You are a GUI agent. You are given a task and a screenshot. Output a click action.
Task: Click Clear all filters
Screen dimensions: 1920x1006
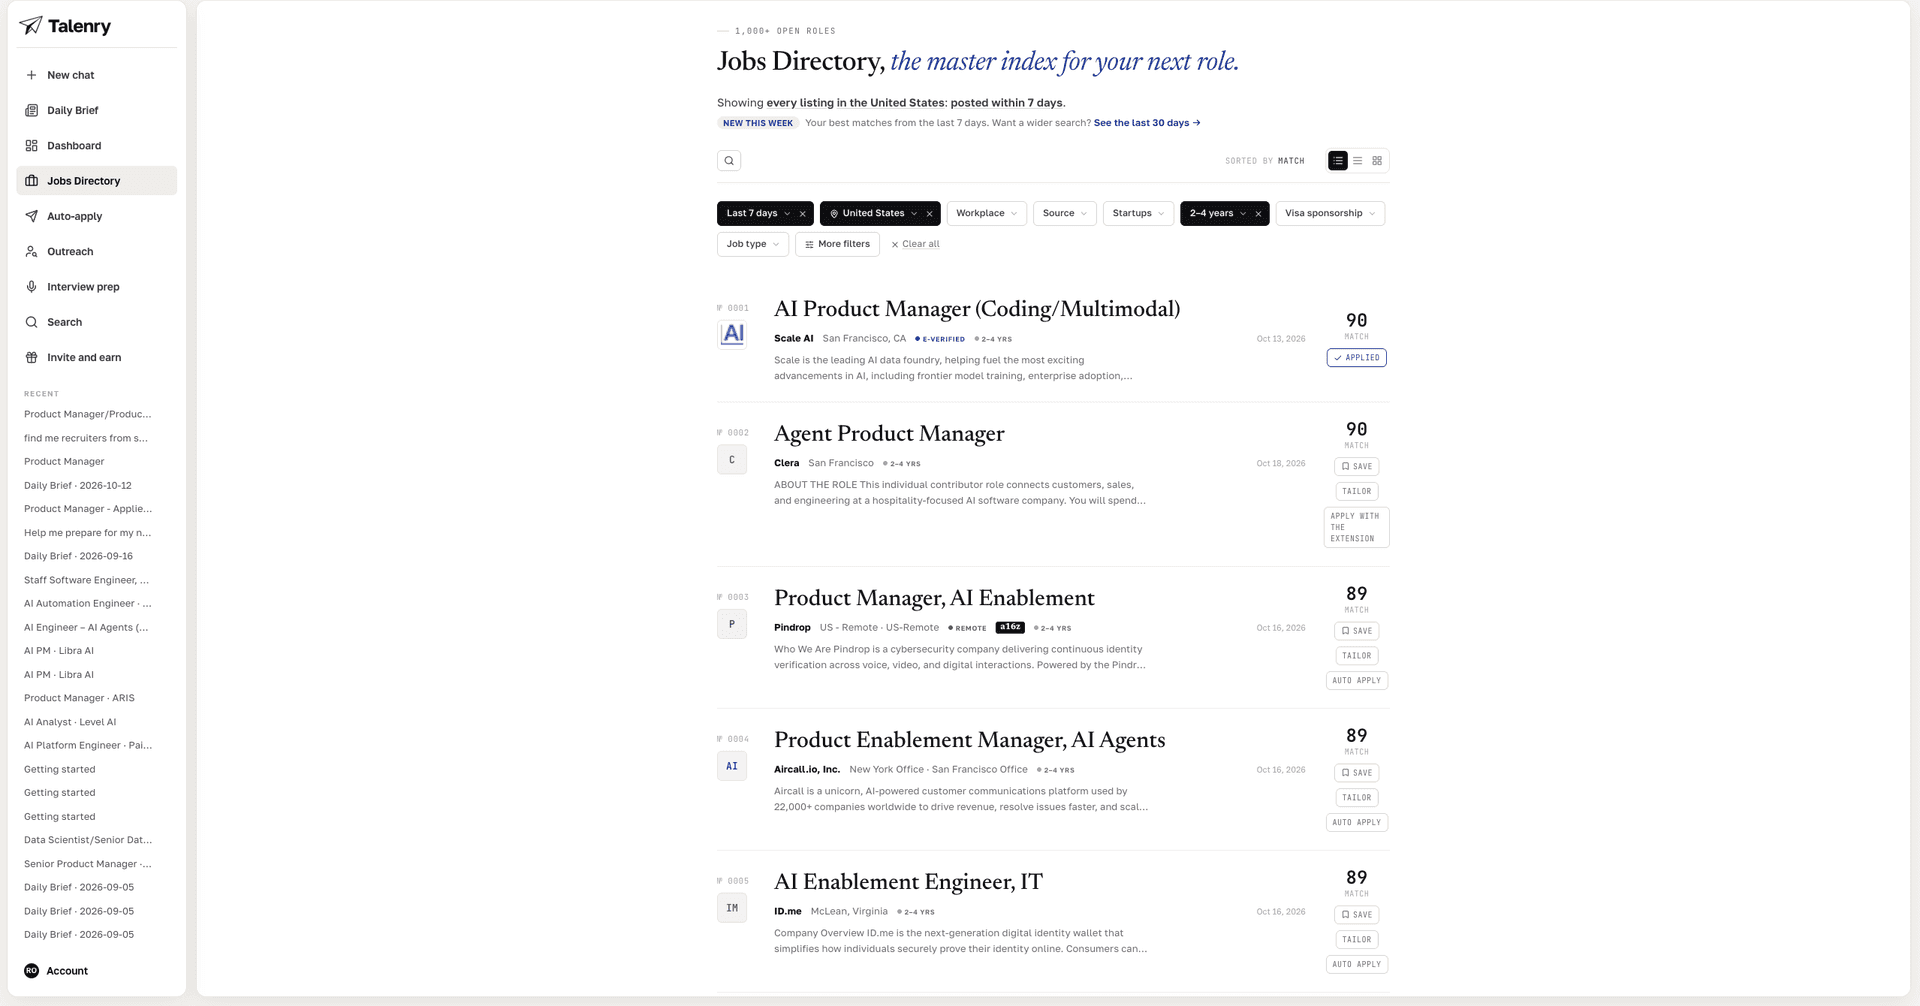tap(915, 244)
